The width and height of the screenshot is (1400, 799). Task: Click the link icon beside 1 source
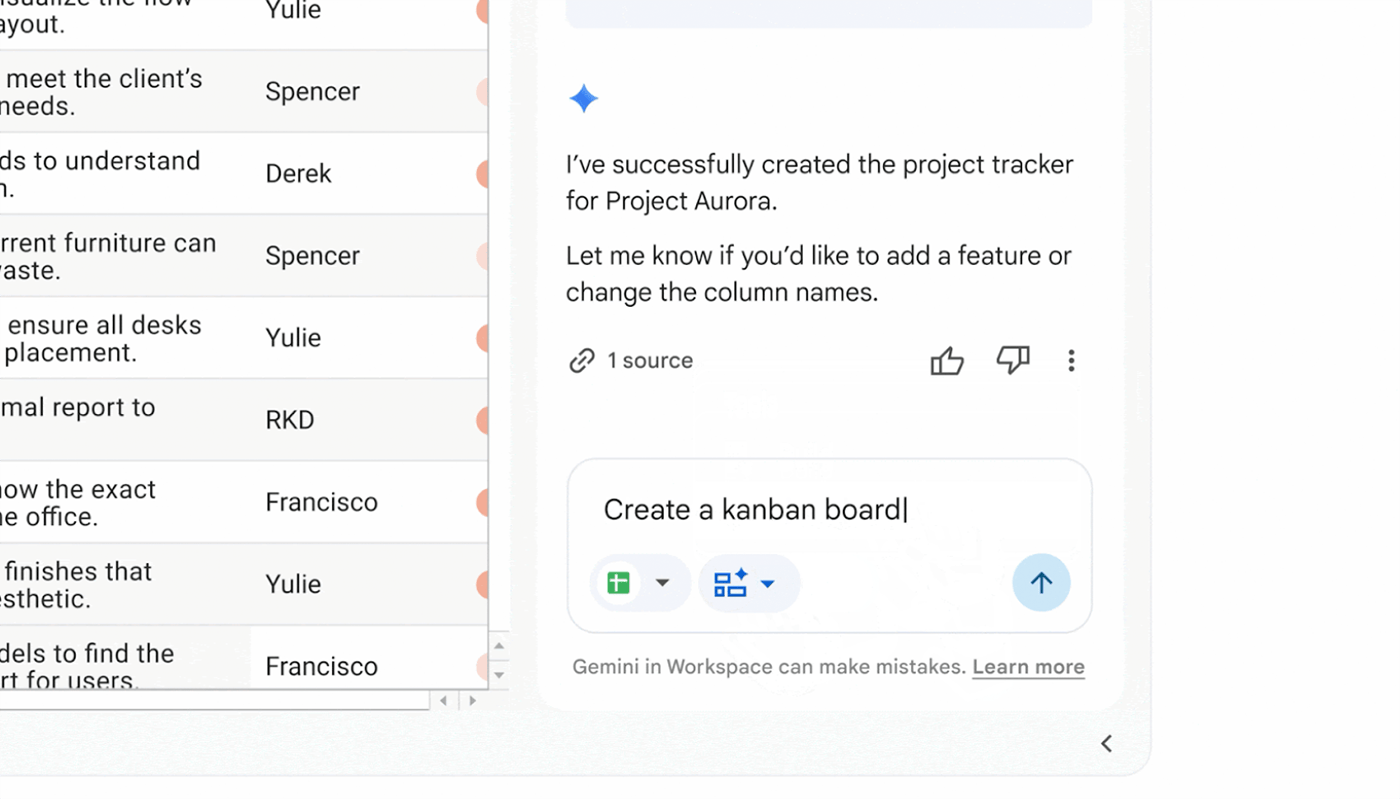click(x=582, y=361)
